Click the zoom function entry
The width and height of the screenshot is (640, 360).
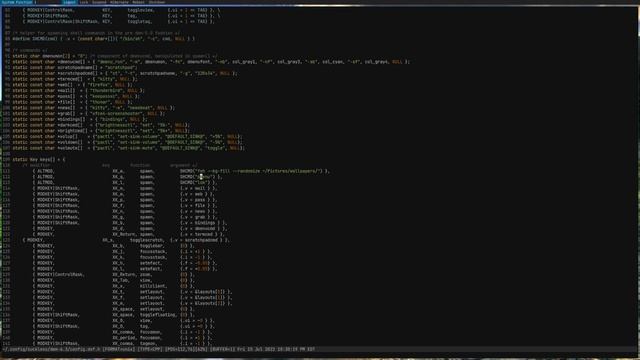(146, 275)
